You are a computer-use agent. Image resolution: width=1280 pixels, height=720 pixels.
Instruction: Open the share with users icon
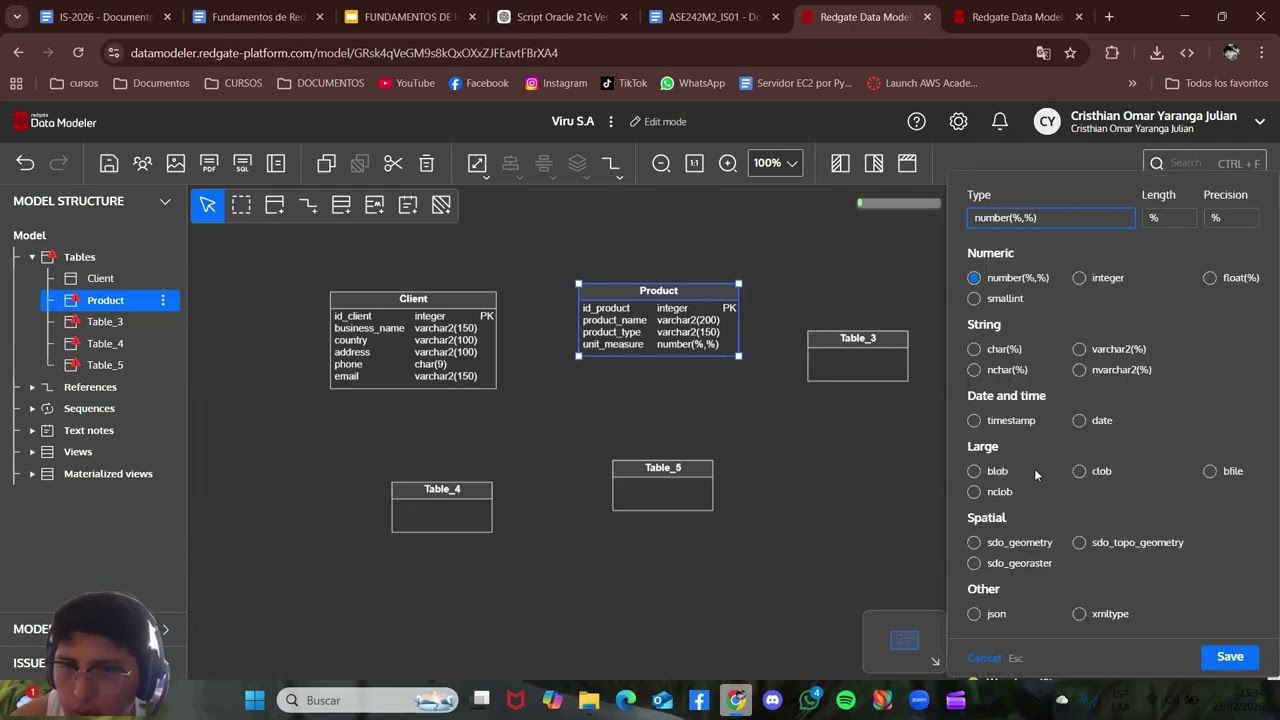pos(143,163)
